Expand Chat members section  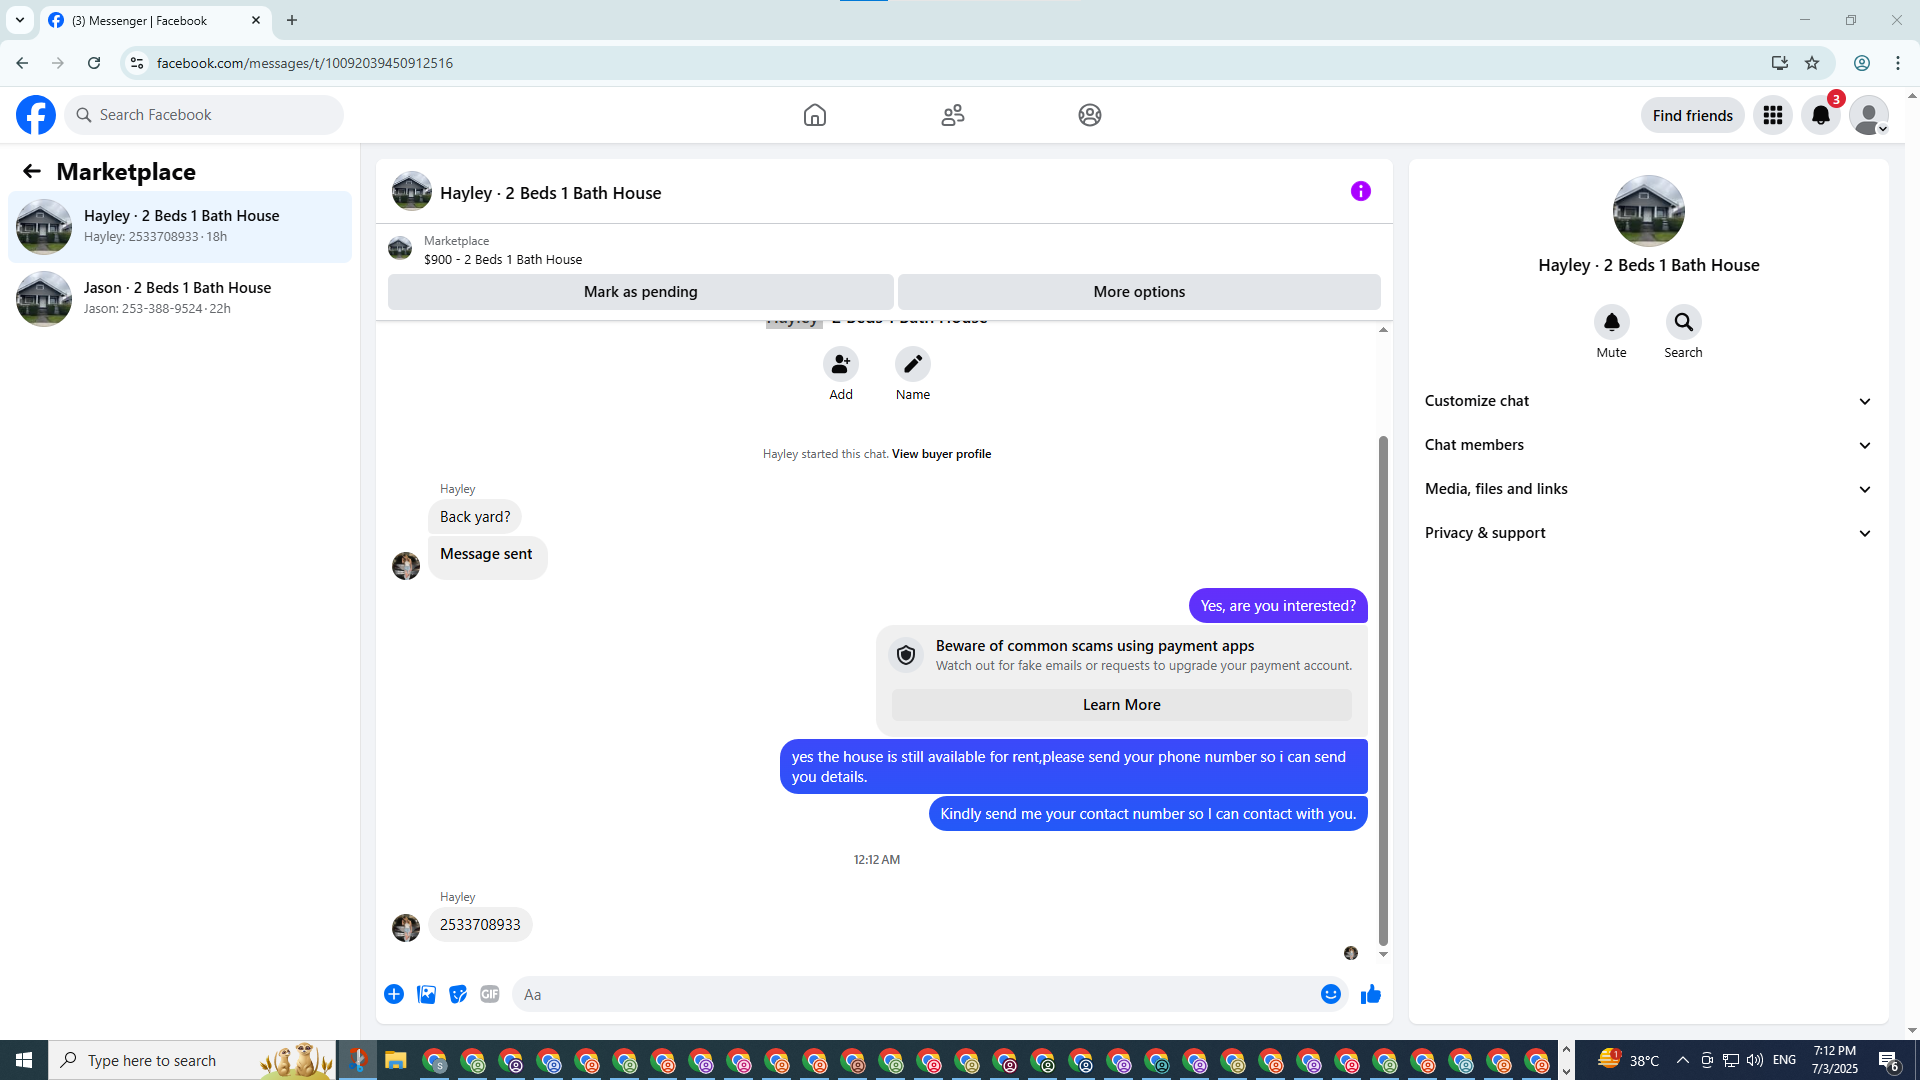coord(1648,445)
